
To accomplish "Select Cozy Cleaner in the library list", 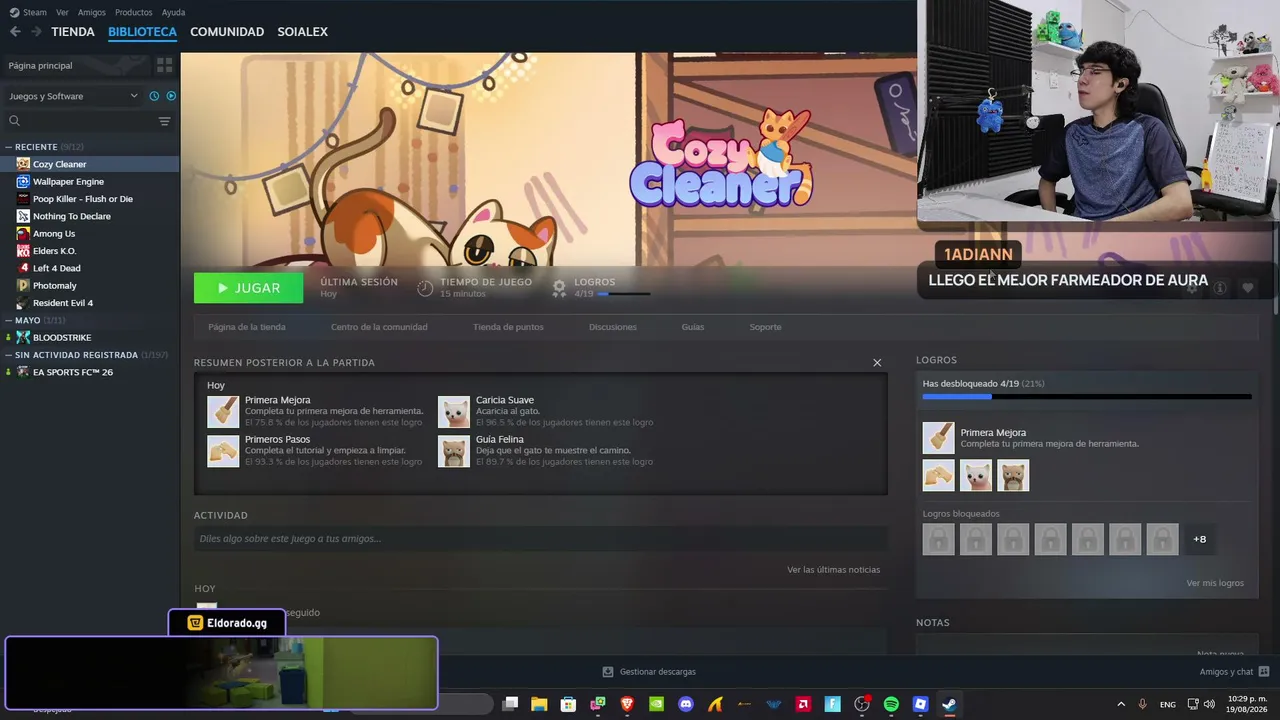I will tap(90, 164).
